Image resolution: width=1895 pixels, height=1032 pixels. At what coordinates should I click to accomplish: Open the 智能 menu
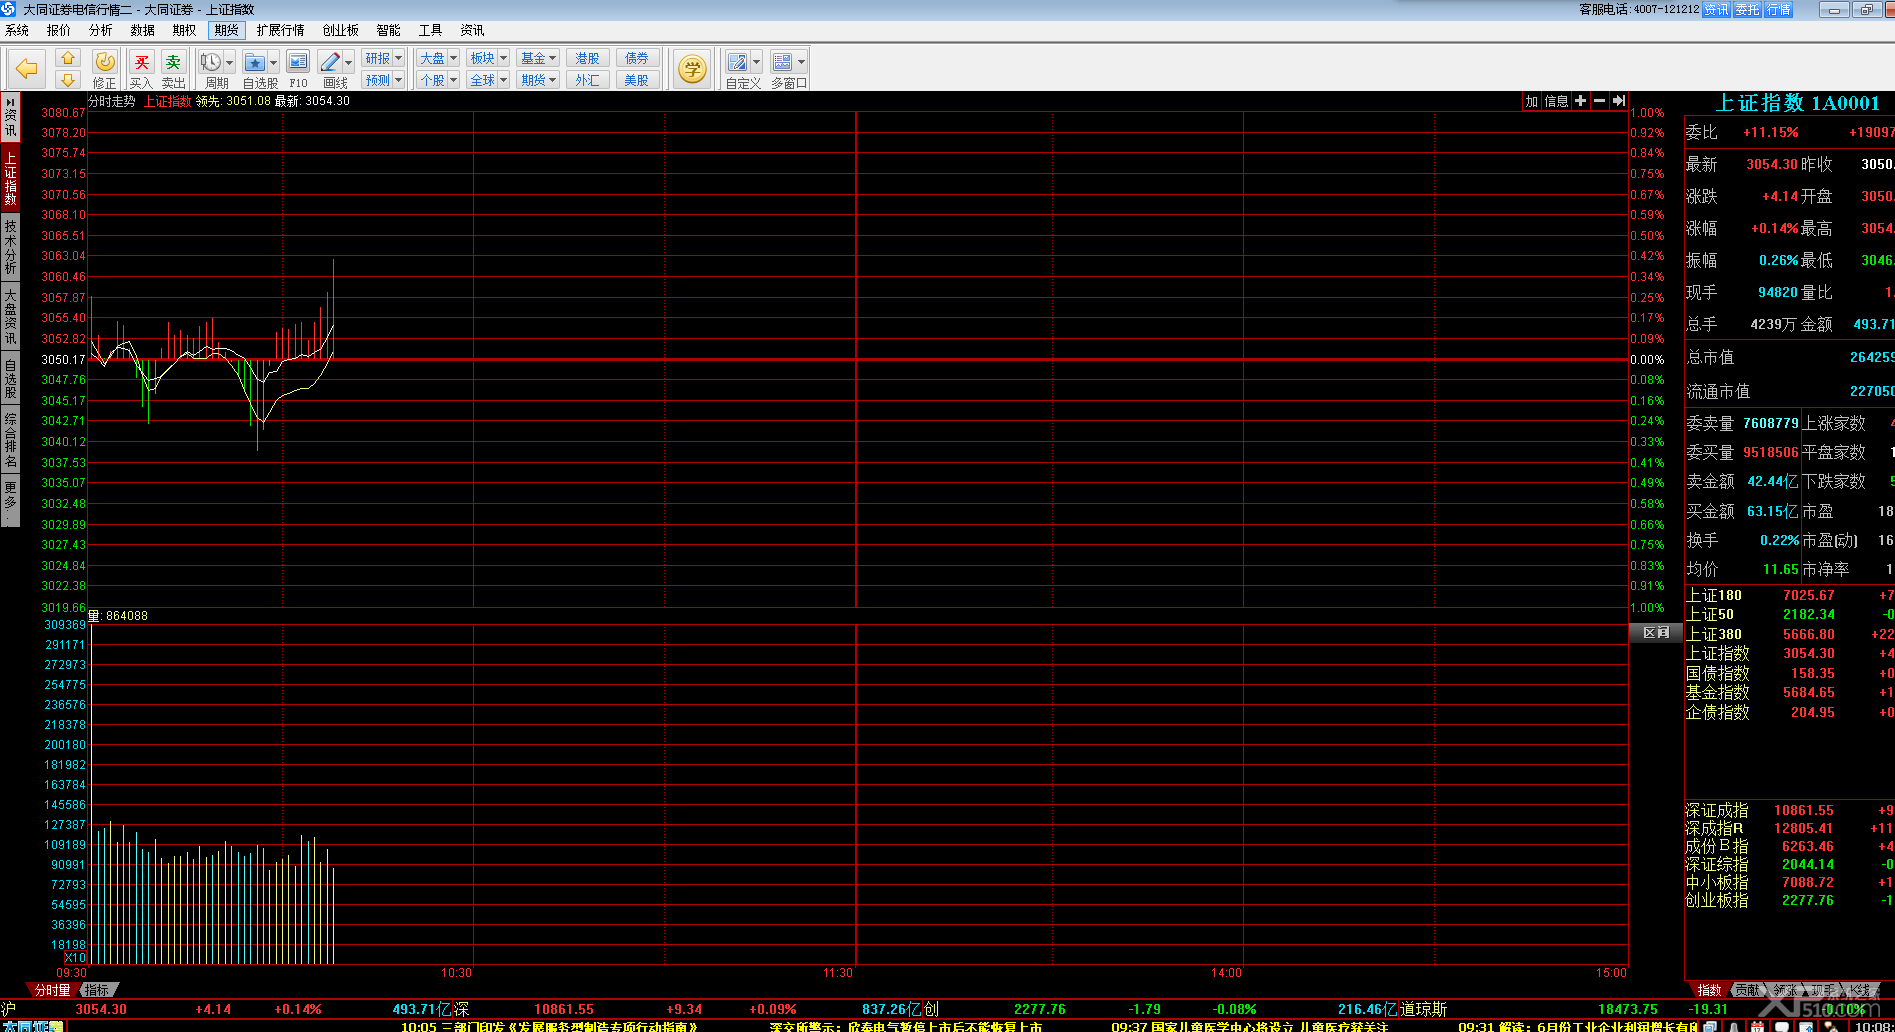coord(388,30)
